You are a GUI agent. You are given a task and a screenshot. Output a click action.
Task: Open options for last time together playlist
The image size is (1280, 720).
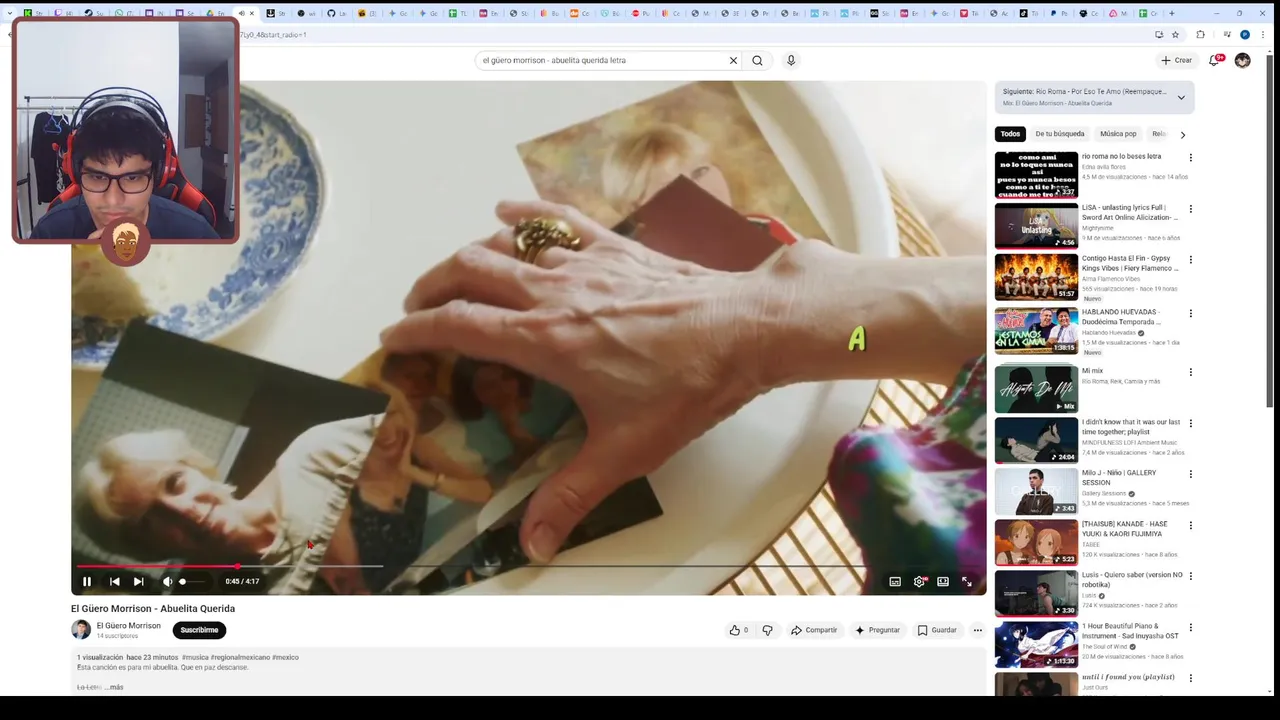pyautogui.click(x=1190, y=423)
